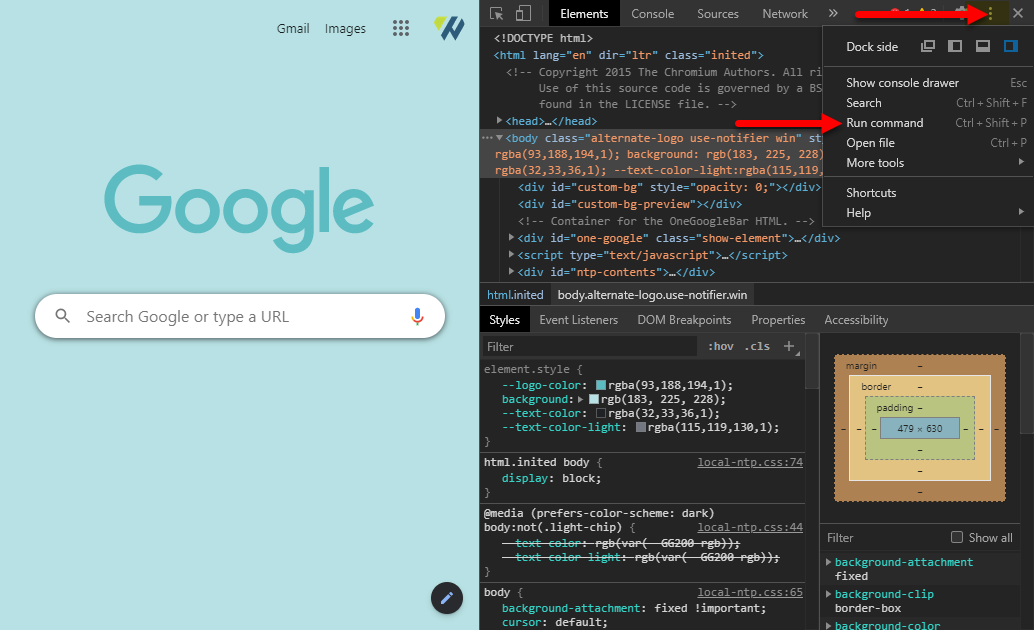
Task: Toggle the .cls element classes panel
Action: click(757, 346)
